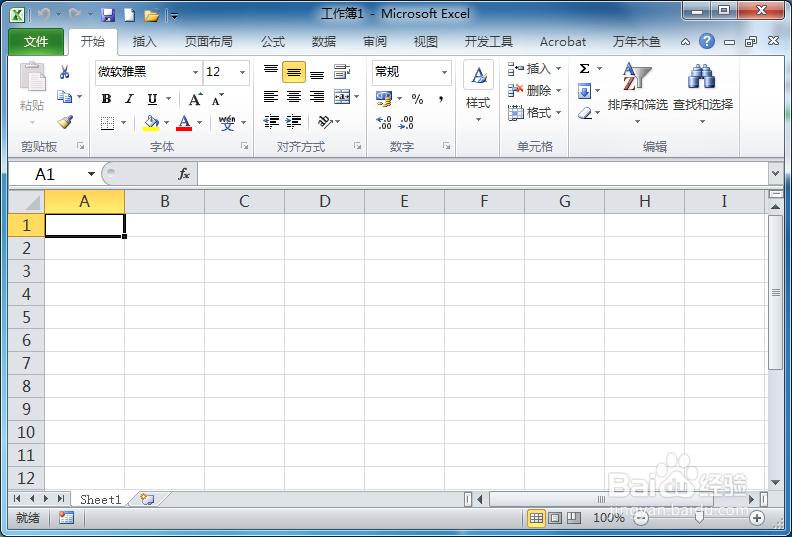Increase decimal places
The width and height of the screenshot is (792, 537).
[x=384, y=122]
